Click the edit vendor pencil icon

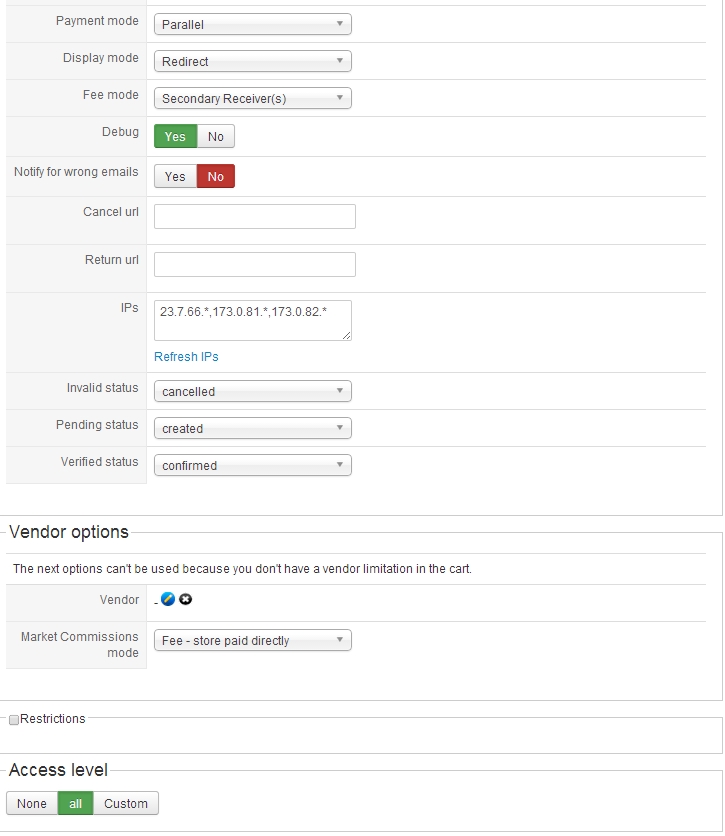pos(168,599)
